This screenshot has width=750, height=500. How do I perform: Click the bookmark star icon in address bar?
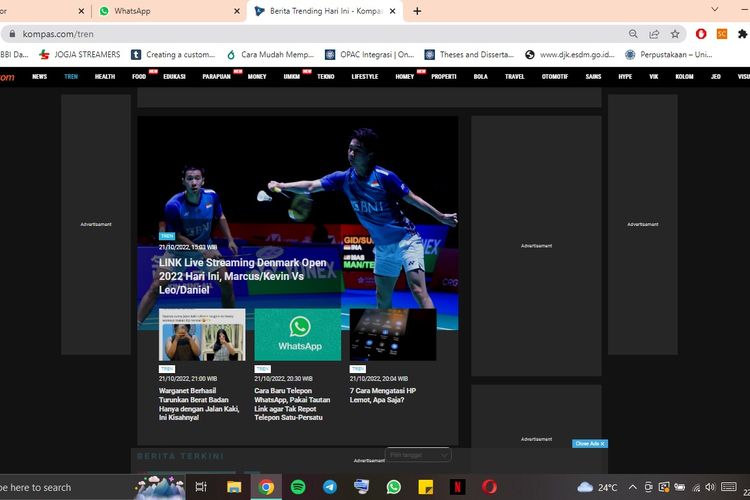(675, 33)
